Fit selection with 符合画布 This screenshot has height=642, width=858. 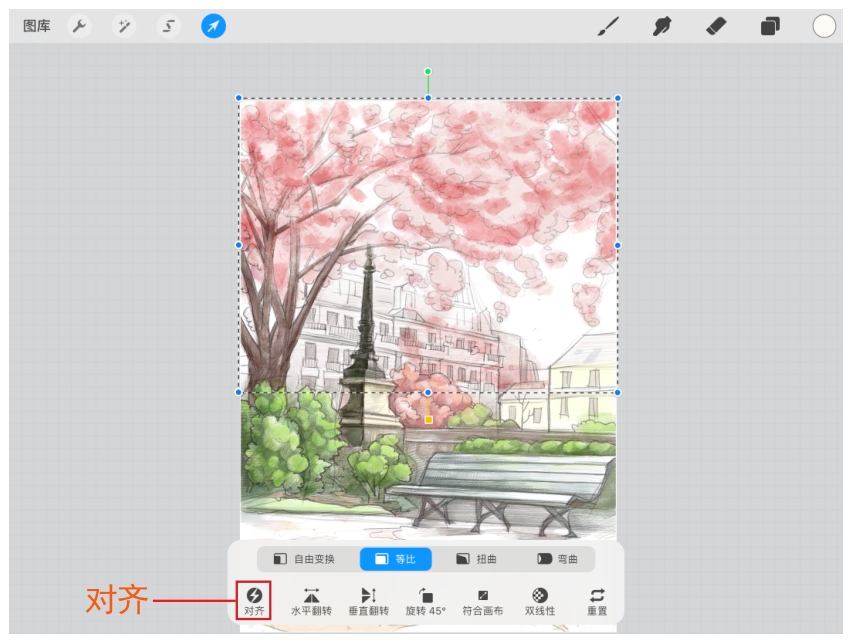(x=483, y=601)
